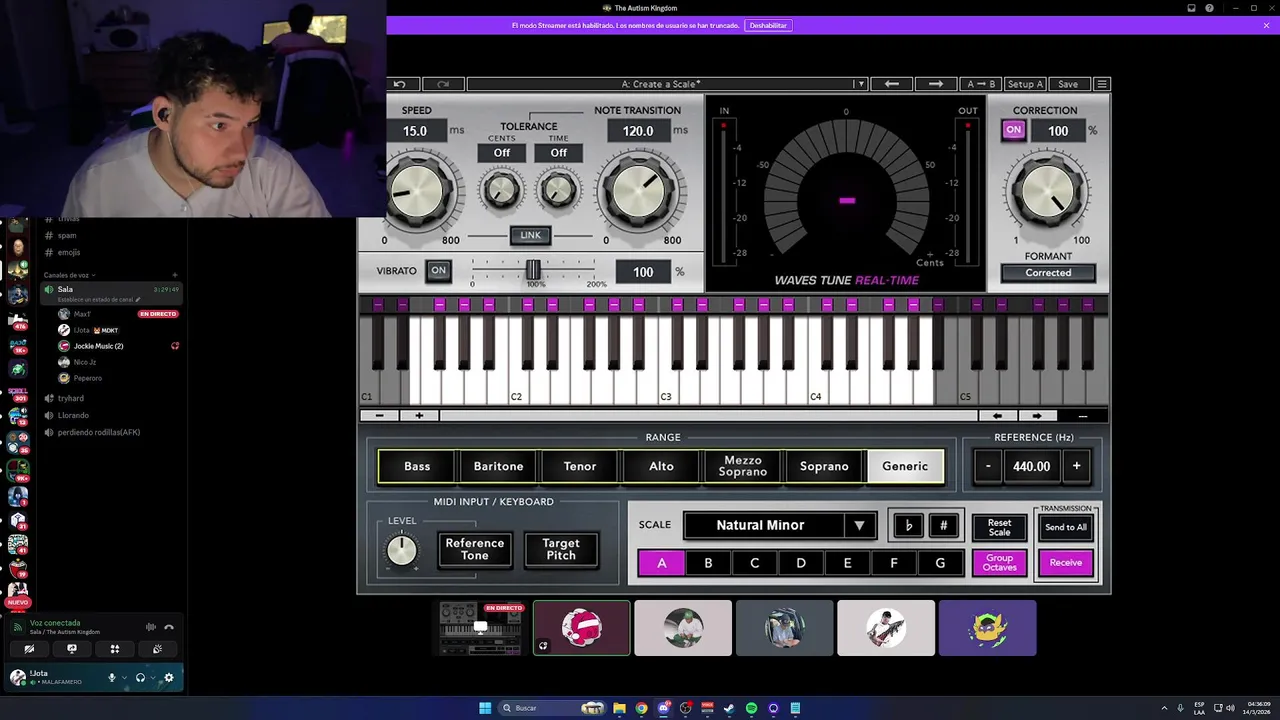Open the Natural Minor scale dropdown
Image resolution: width=1280 pixels, height=720 pixels.
pyautogui.click(x=780, y=525)
